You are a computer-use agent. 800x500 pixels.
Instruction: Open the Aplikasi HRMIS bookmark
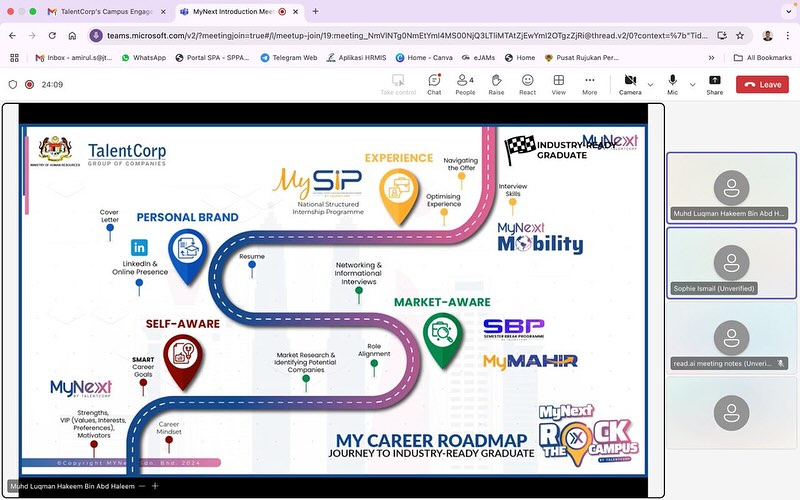[357, 58]
